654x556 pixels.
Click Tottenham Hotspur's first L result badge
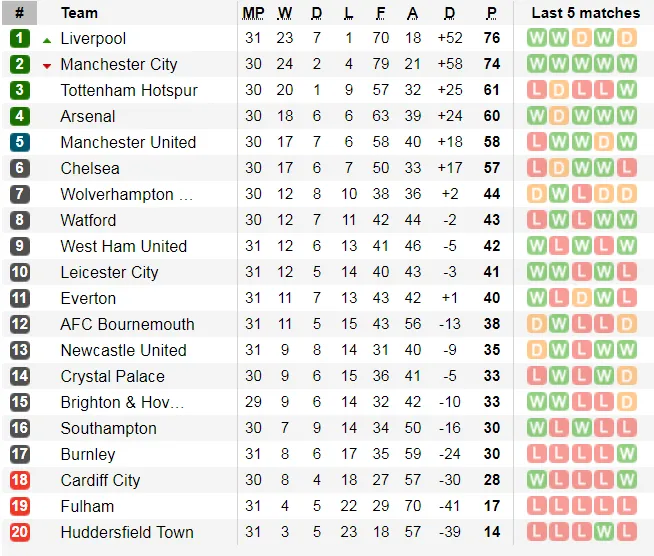pyautogui.click(x=537, y=91)
